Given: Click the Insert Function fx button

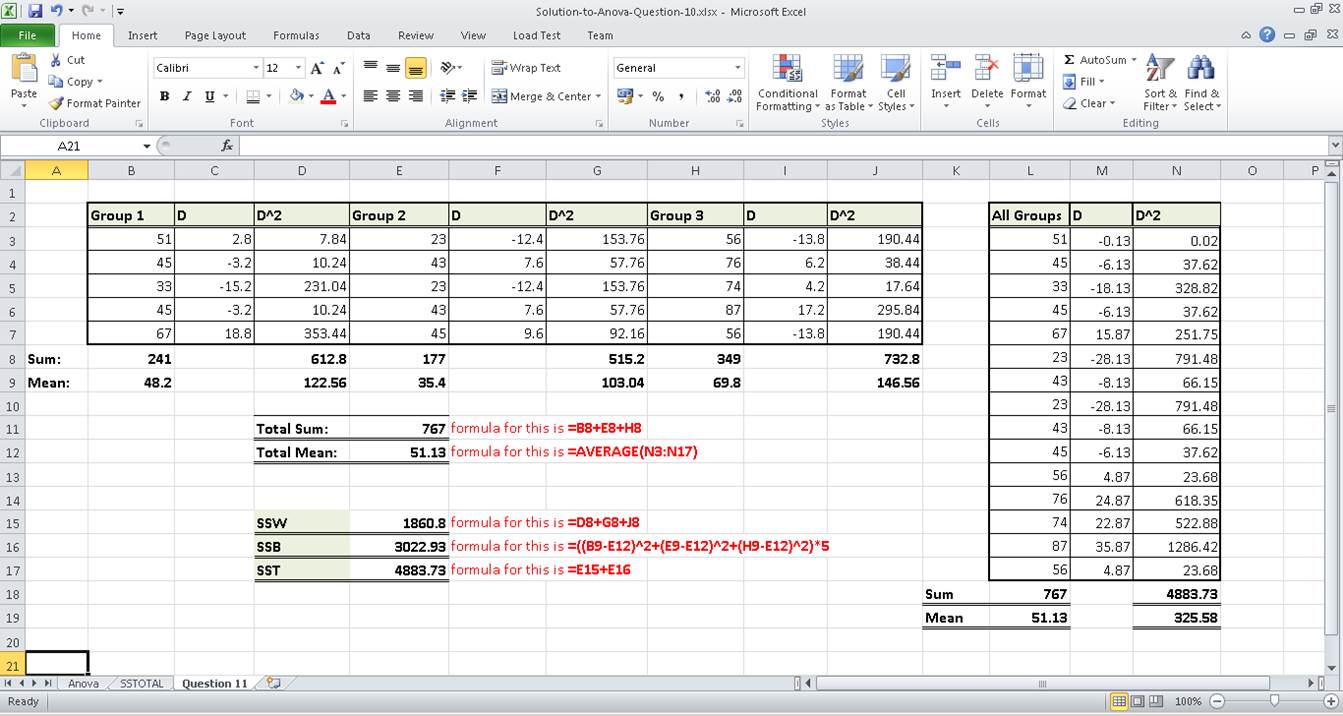Looking at the screenshot, I should [x=227, y=146].
